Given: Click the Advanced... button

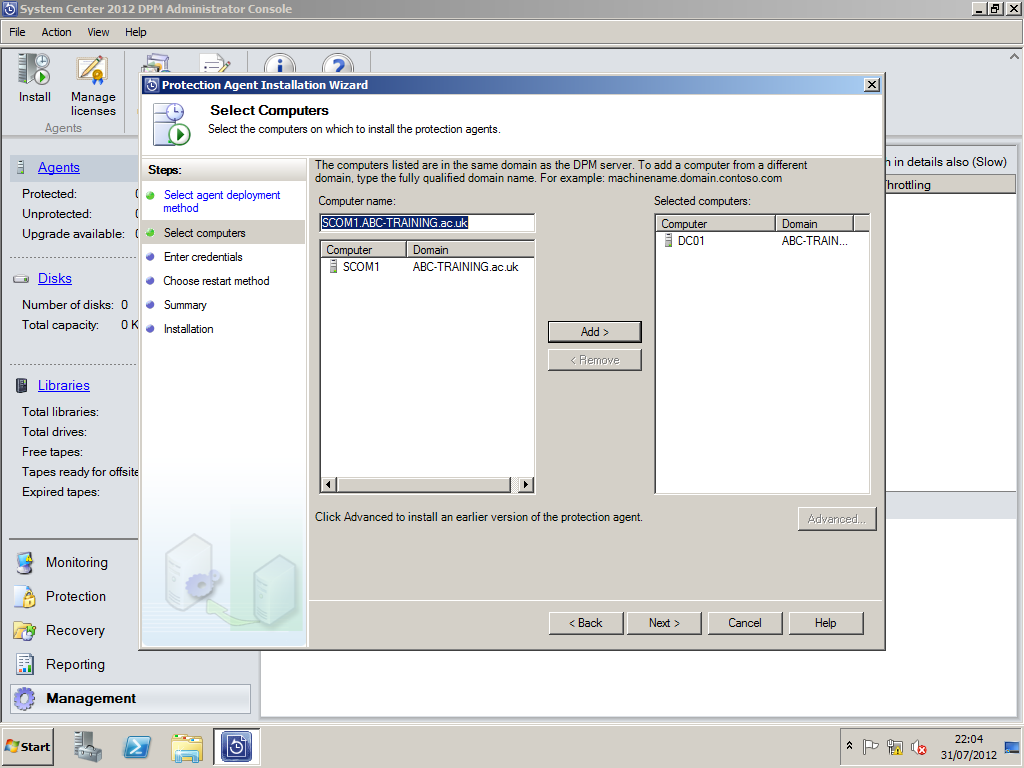Looking at the screenshot, I should pyautogui.click(x=837, y=519).
